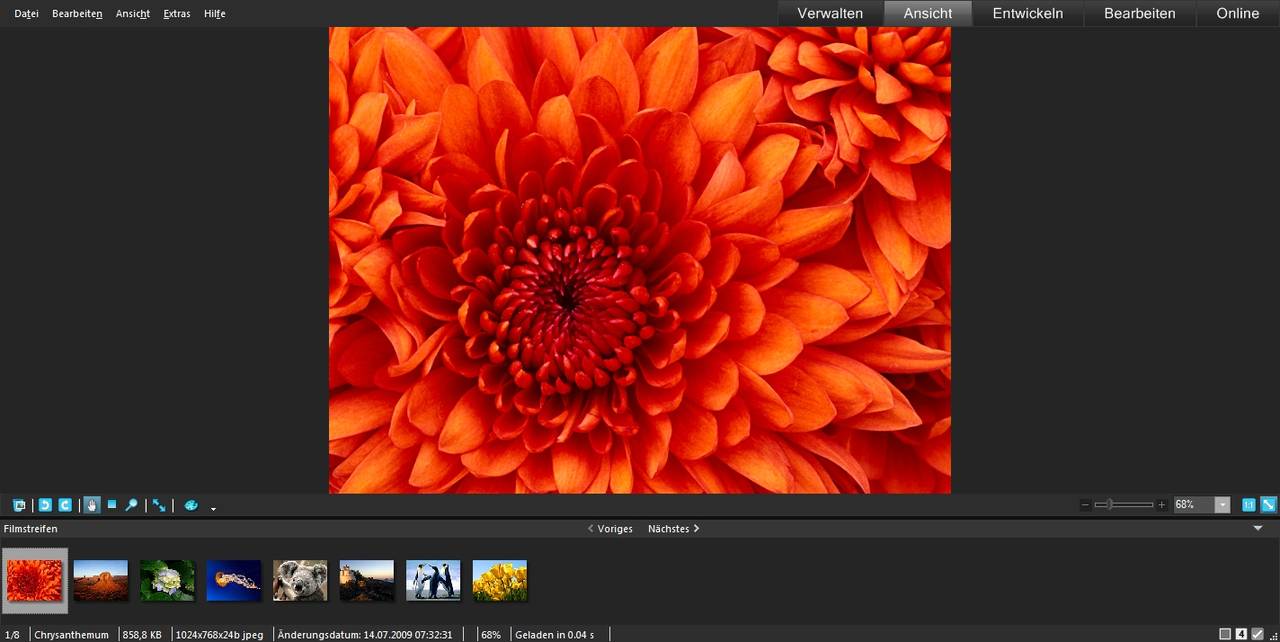Switch to Entwickeln mode tab

[1027, 13]
